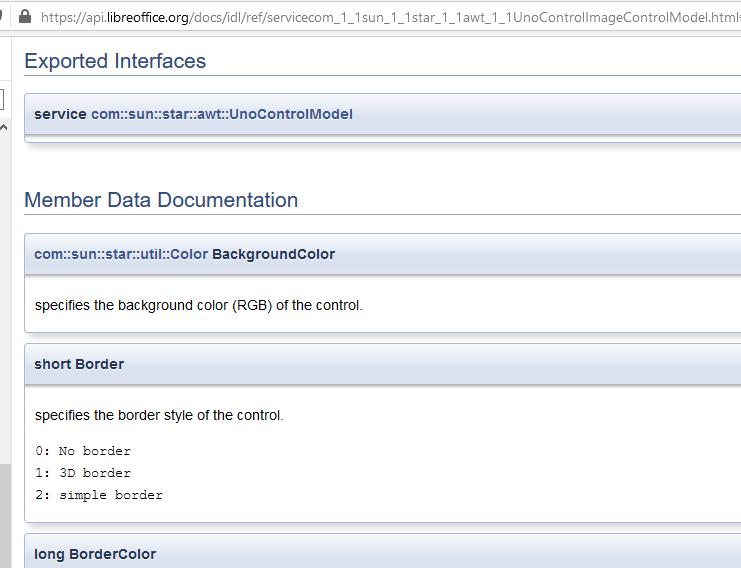Click the shield icon left of the padlock
741x568 pixels.
point(3,17)
